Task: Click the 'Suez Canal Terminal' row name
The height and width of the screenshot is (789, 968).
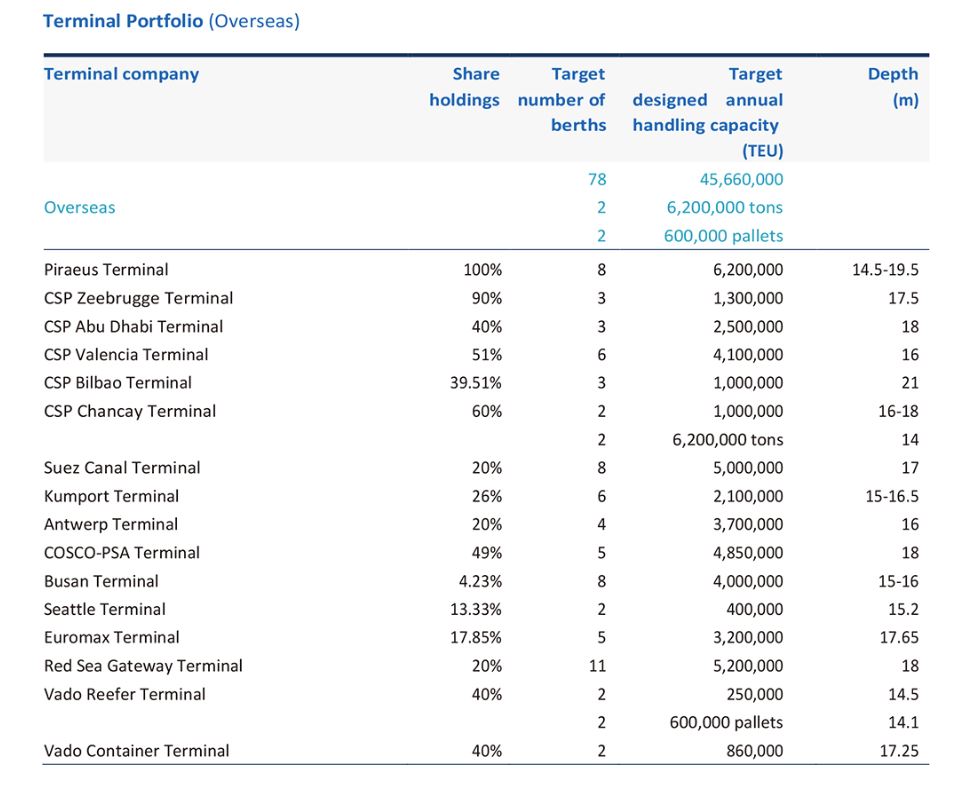Action: tap(122, 468)
